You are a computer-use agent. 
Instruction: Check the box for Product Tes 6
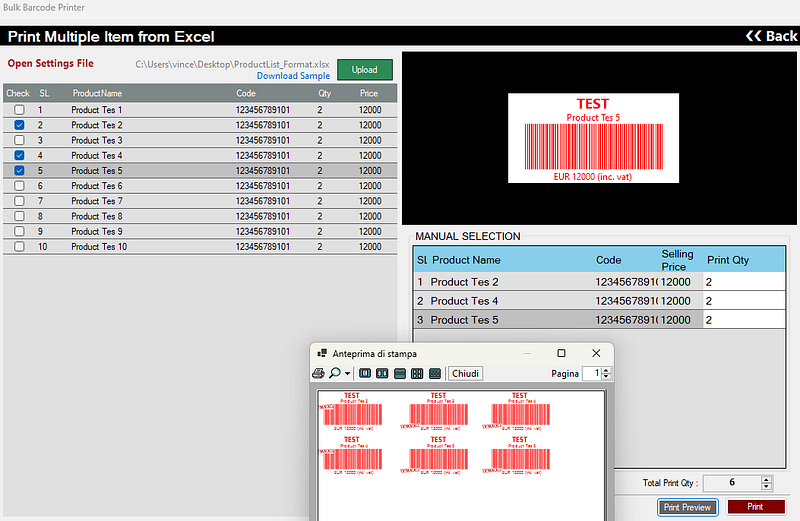coord(19,186)
